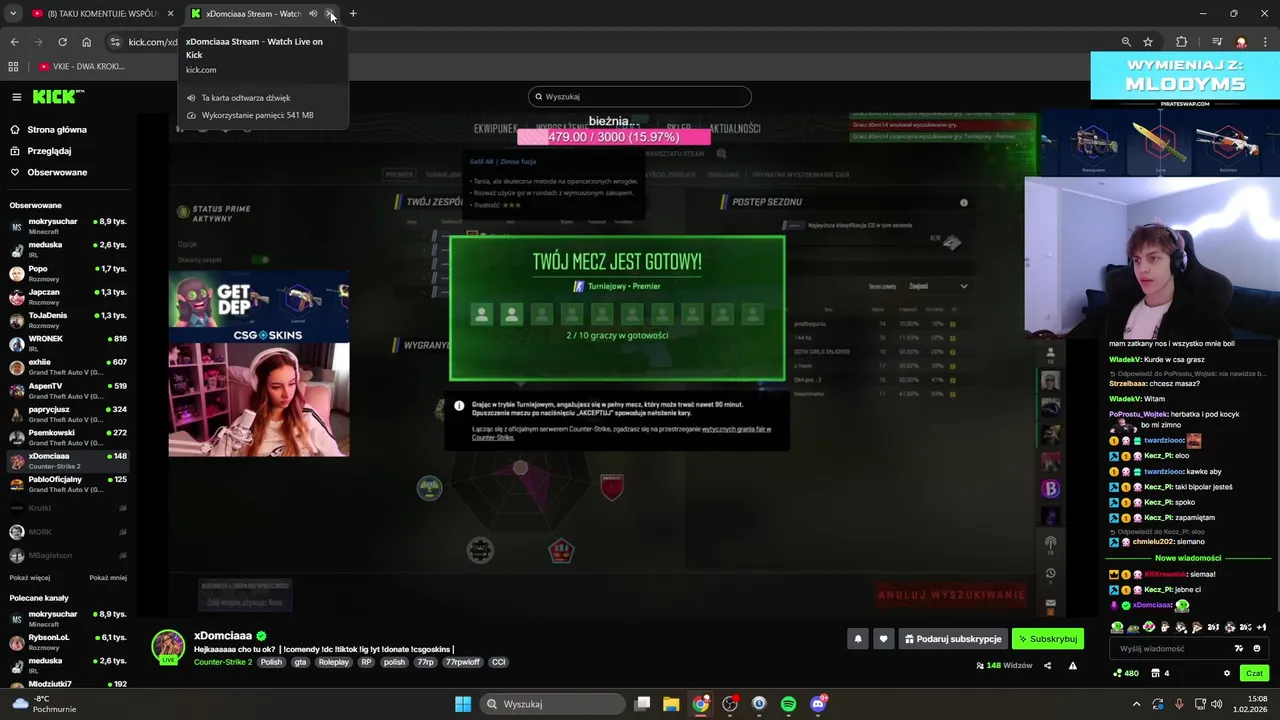Open a new browser tab
Viewport: 1280px width, 720px height.
click(x=353, y=14)
